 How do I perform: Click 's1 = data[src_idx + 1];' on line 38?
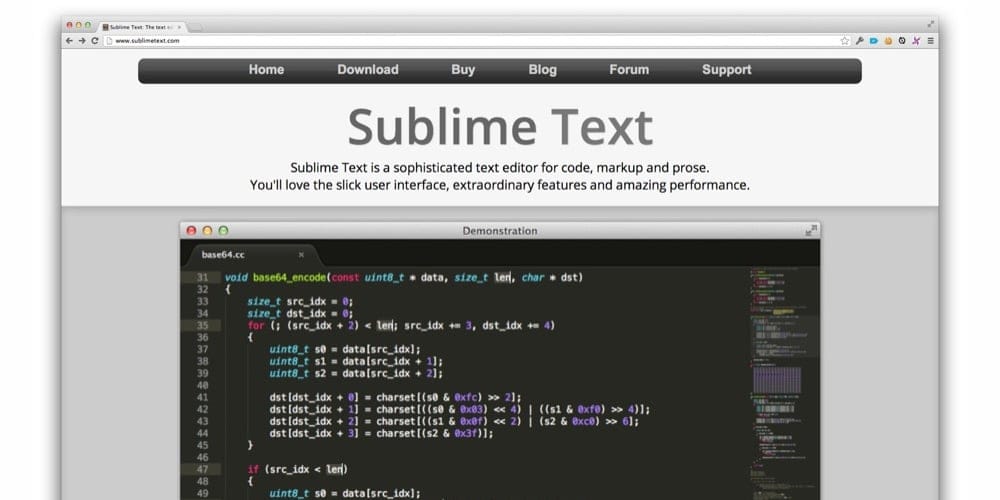376,362
